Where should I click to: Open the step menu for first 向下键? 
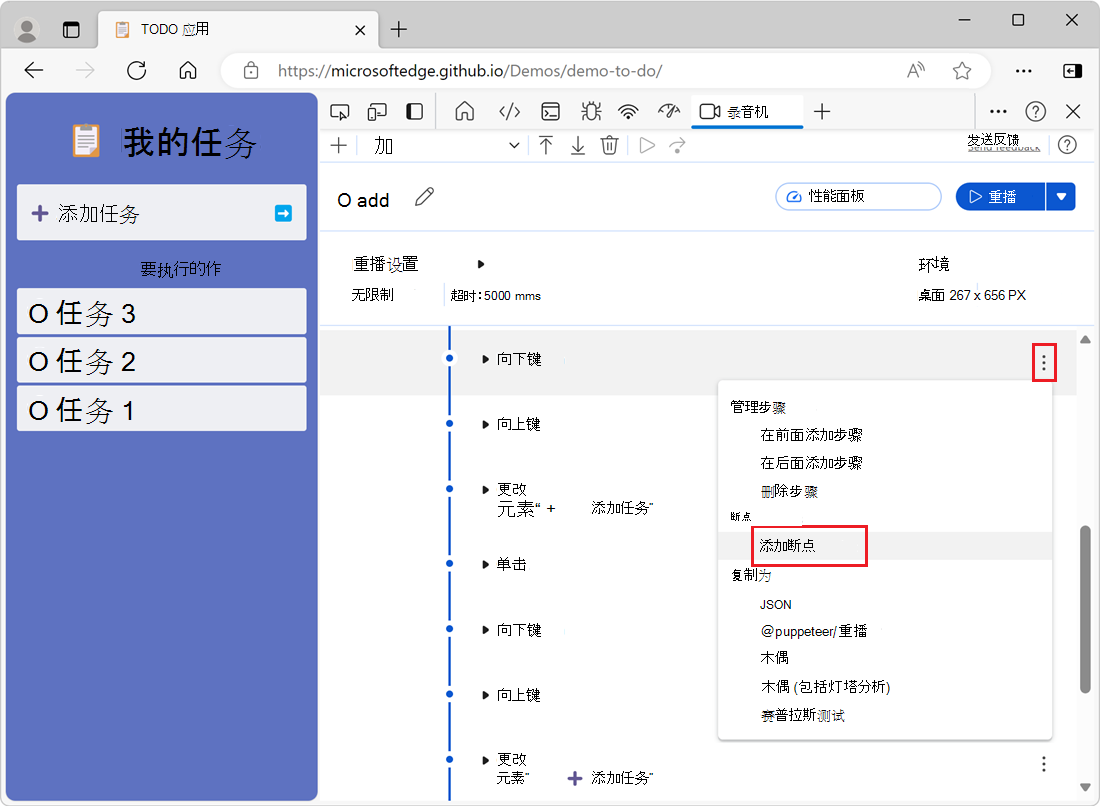pyautogui.click(x=1044, y=363)
